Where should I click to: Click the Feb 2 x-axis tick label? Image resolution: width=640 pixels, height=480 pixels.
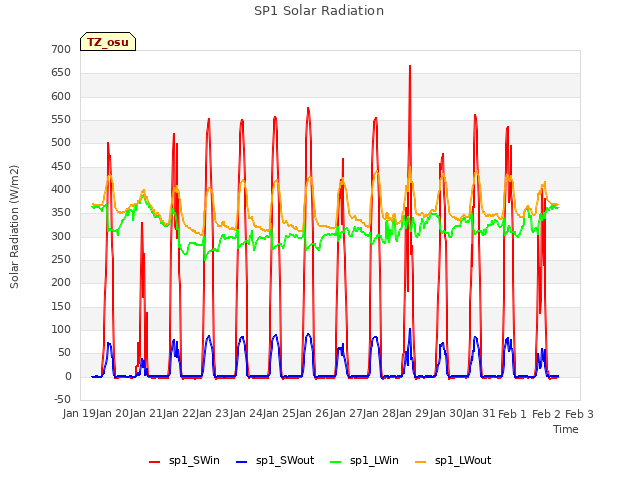(x=546, y=414)
